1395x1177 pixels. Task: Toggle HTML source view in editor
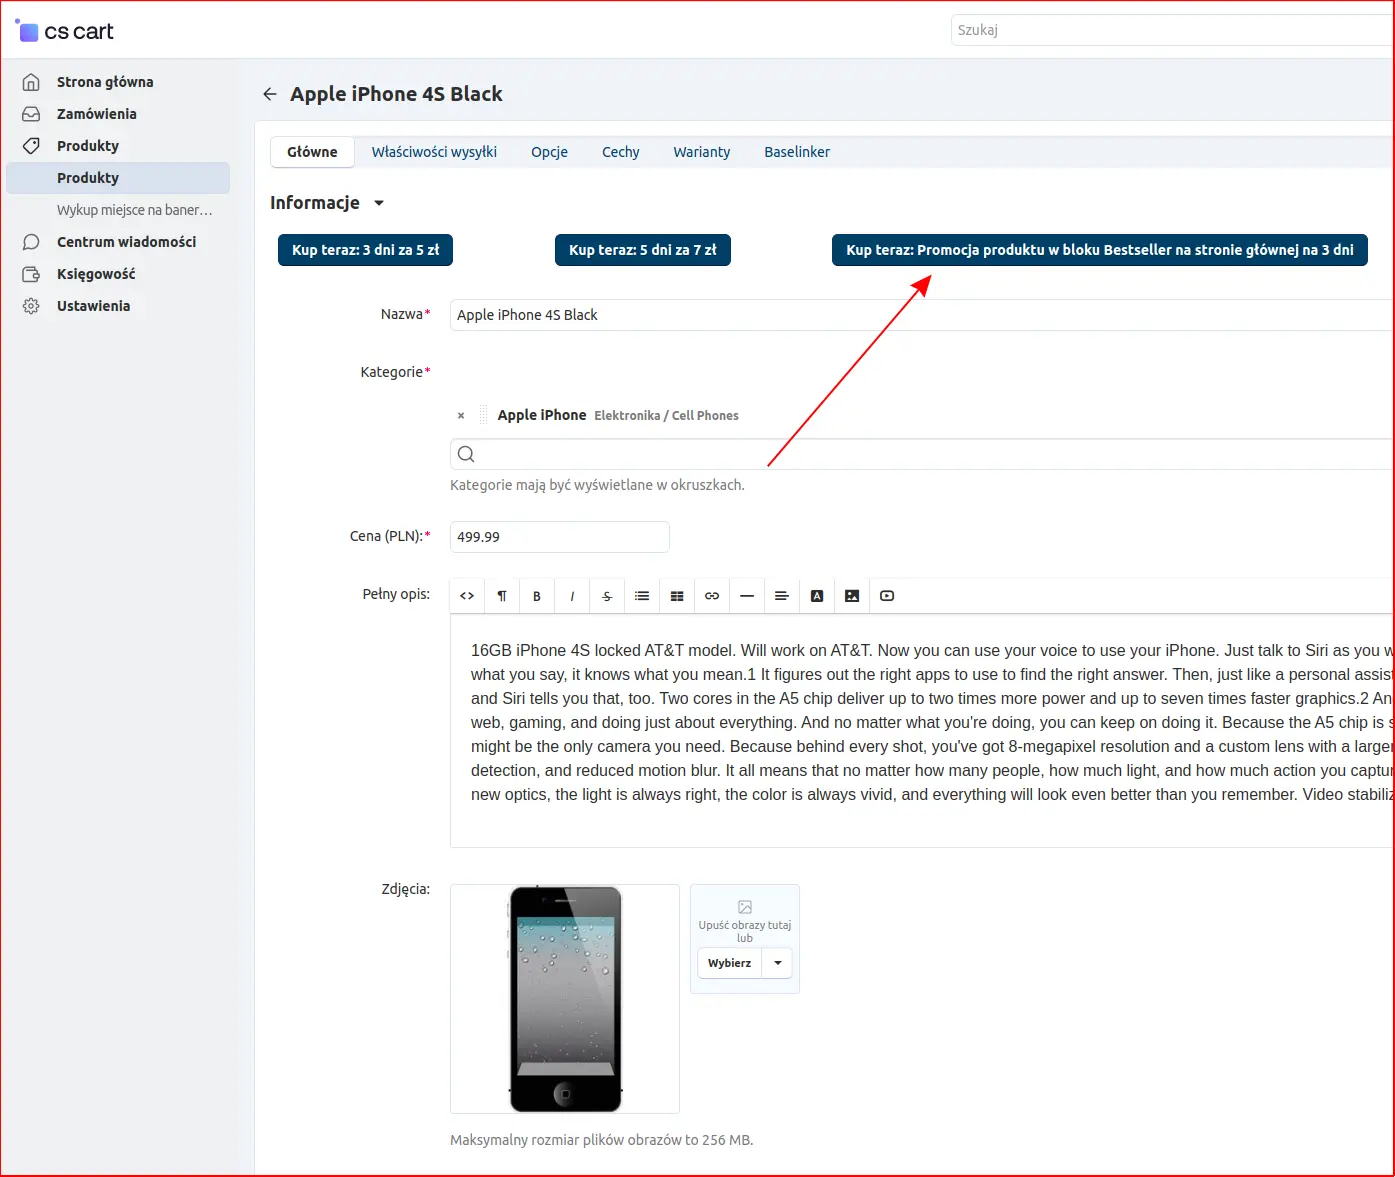pos(467,596)
